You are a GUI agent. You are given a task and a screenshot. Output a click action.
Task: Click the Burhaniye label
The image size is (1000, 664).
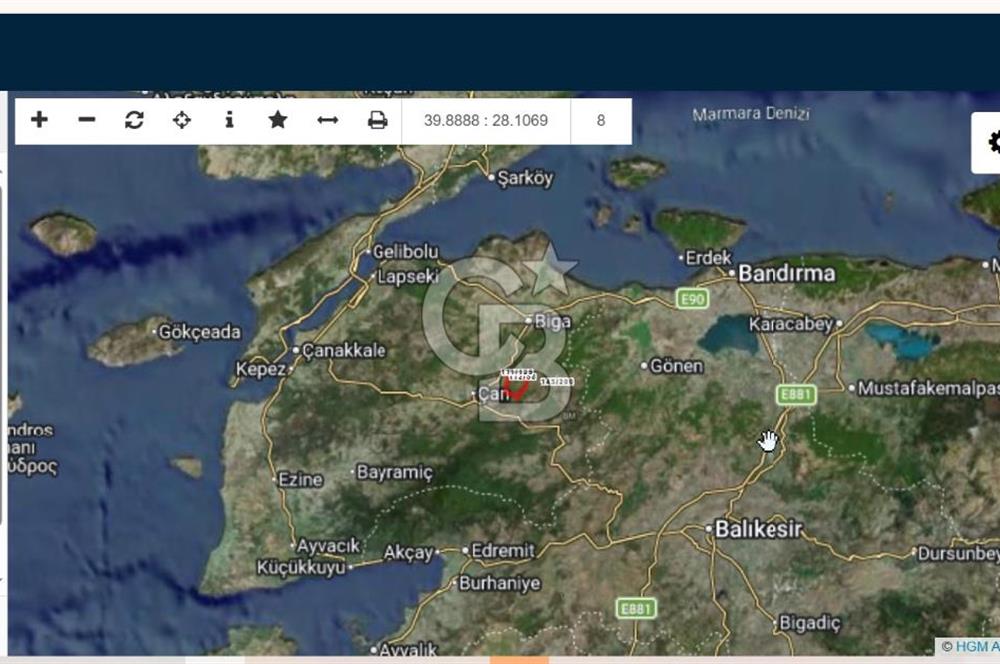[x=499, y=583]
